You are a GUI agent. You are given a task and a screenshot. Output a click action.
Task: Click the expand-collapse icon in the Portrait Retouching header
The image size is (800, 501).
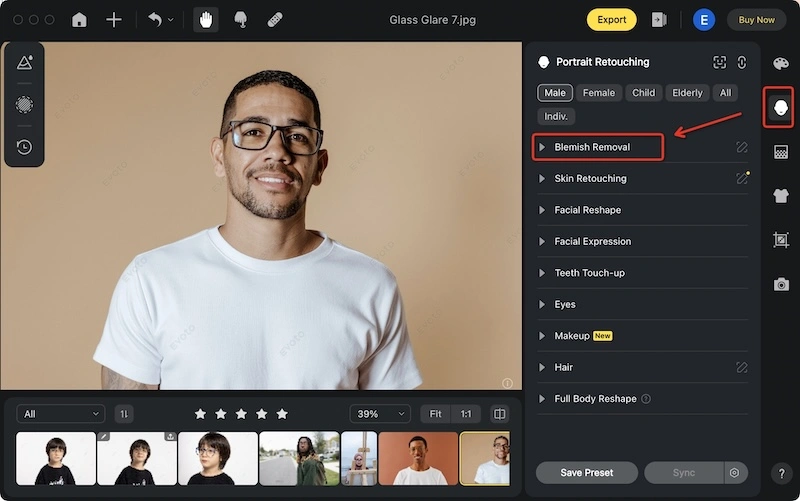click(x=742, y=62)
